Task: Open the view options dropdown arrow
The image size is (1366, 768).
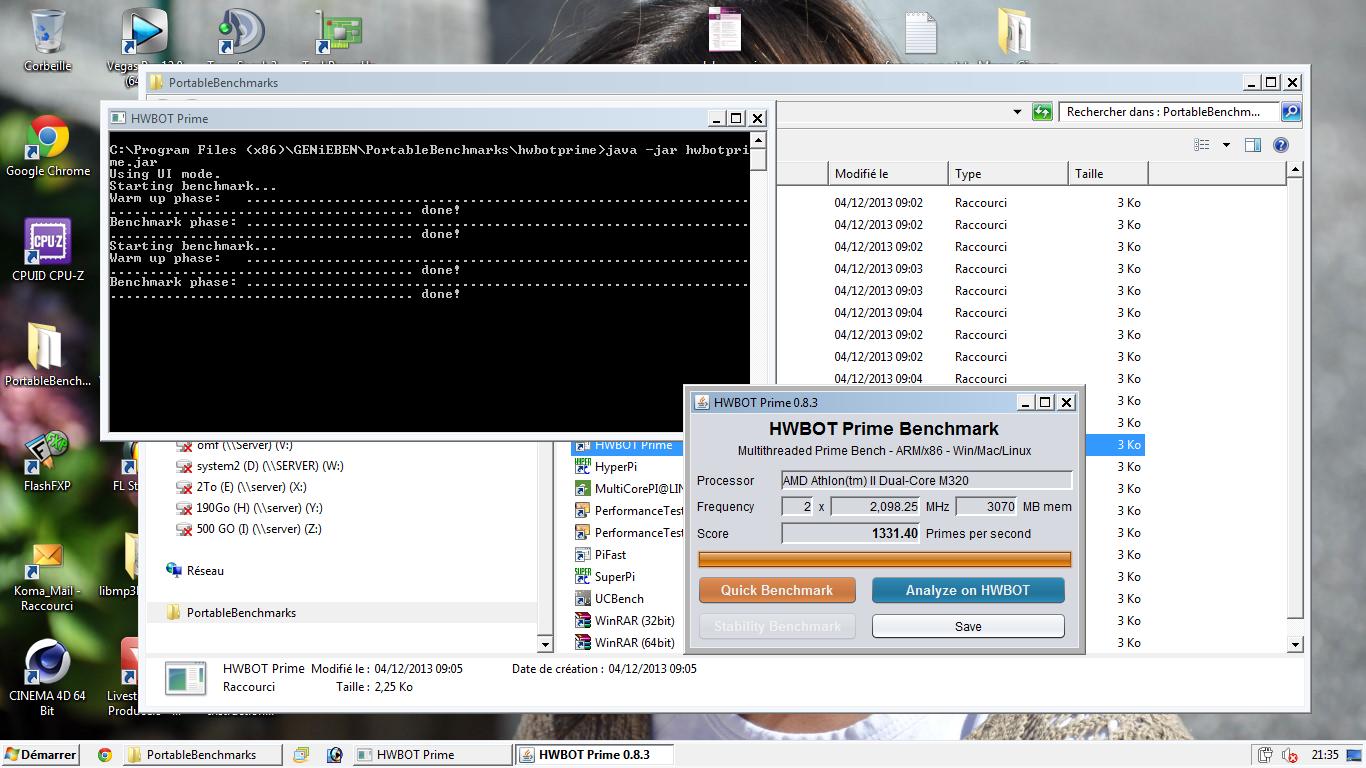Action: click(1226, 145)
